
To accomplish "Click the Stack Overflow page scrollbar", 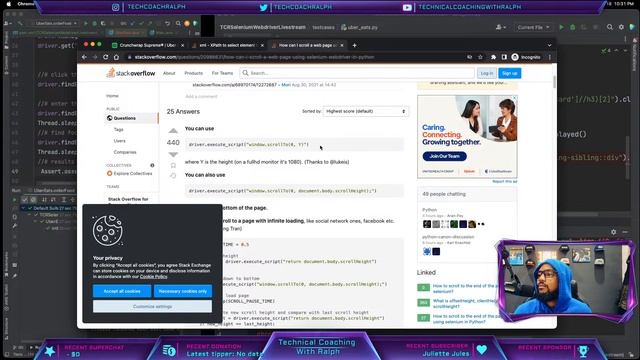I will click(554, 82).
